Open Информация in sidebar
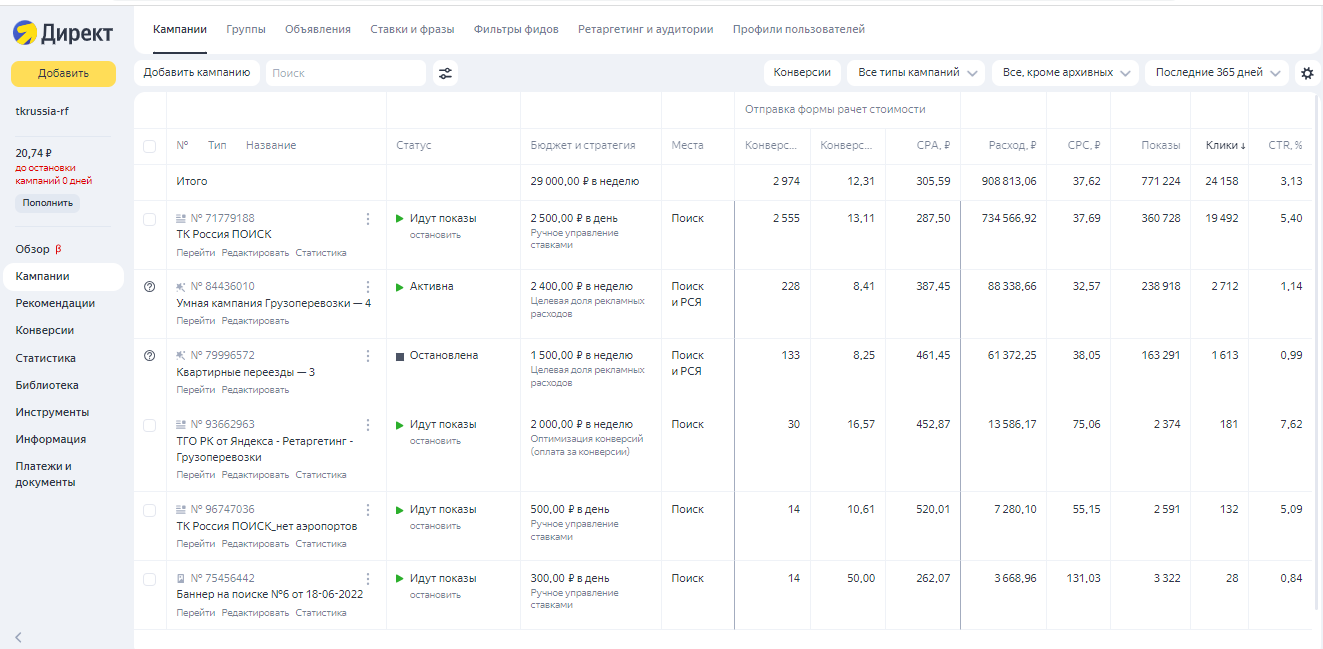Image resolution: width=1323 pixels, height=649 pixels. (x=51, y=439)
